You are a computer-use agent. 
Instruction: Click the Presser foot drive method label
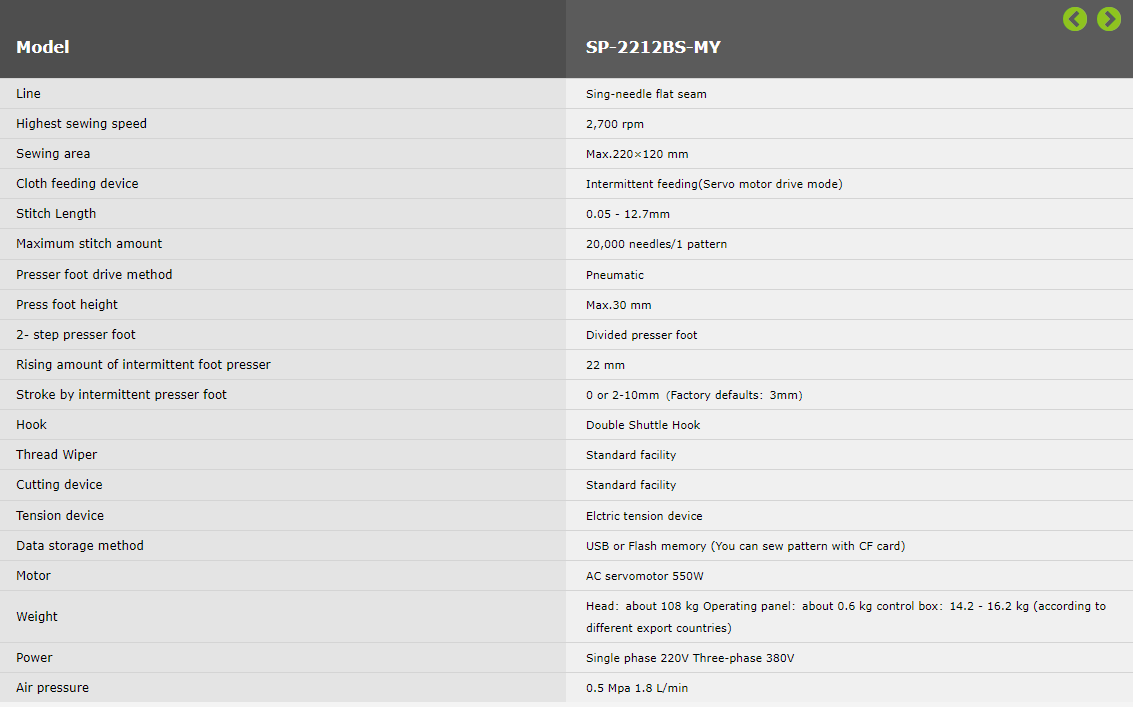coord(95,275)
